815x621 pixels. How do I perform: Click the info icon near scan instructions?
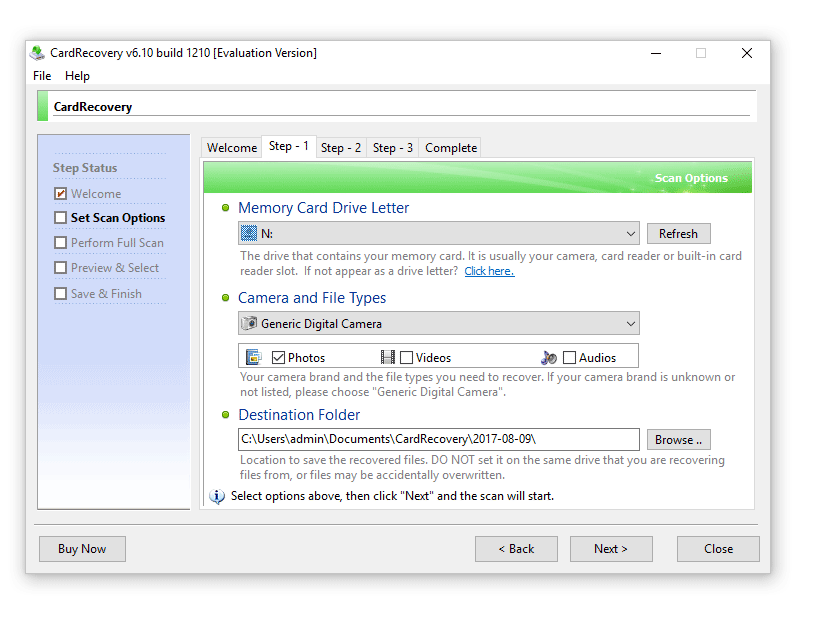[217, 496]
